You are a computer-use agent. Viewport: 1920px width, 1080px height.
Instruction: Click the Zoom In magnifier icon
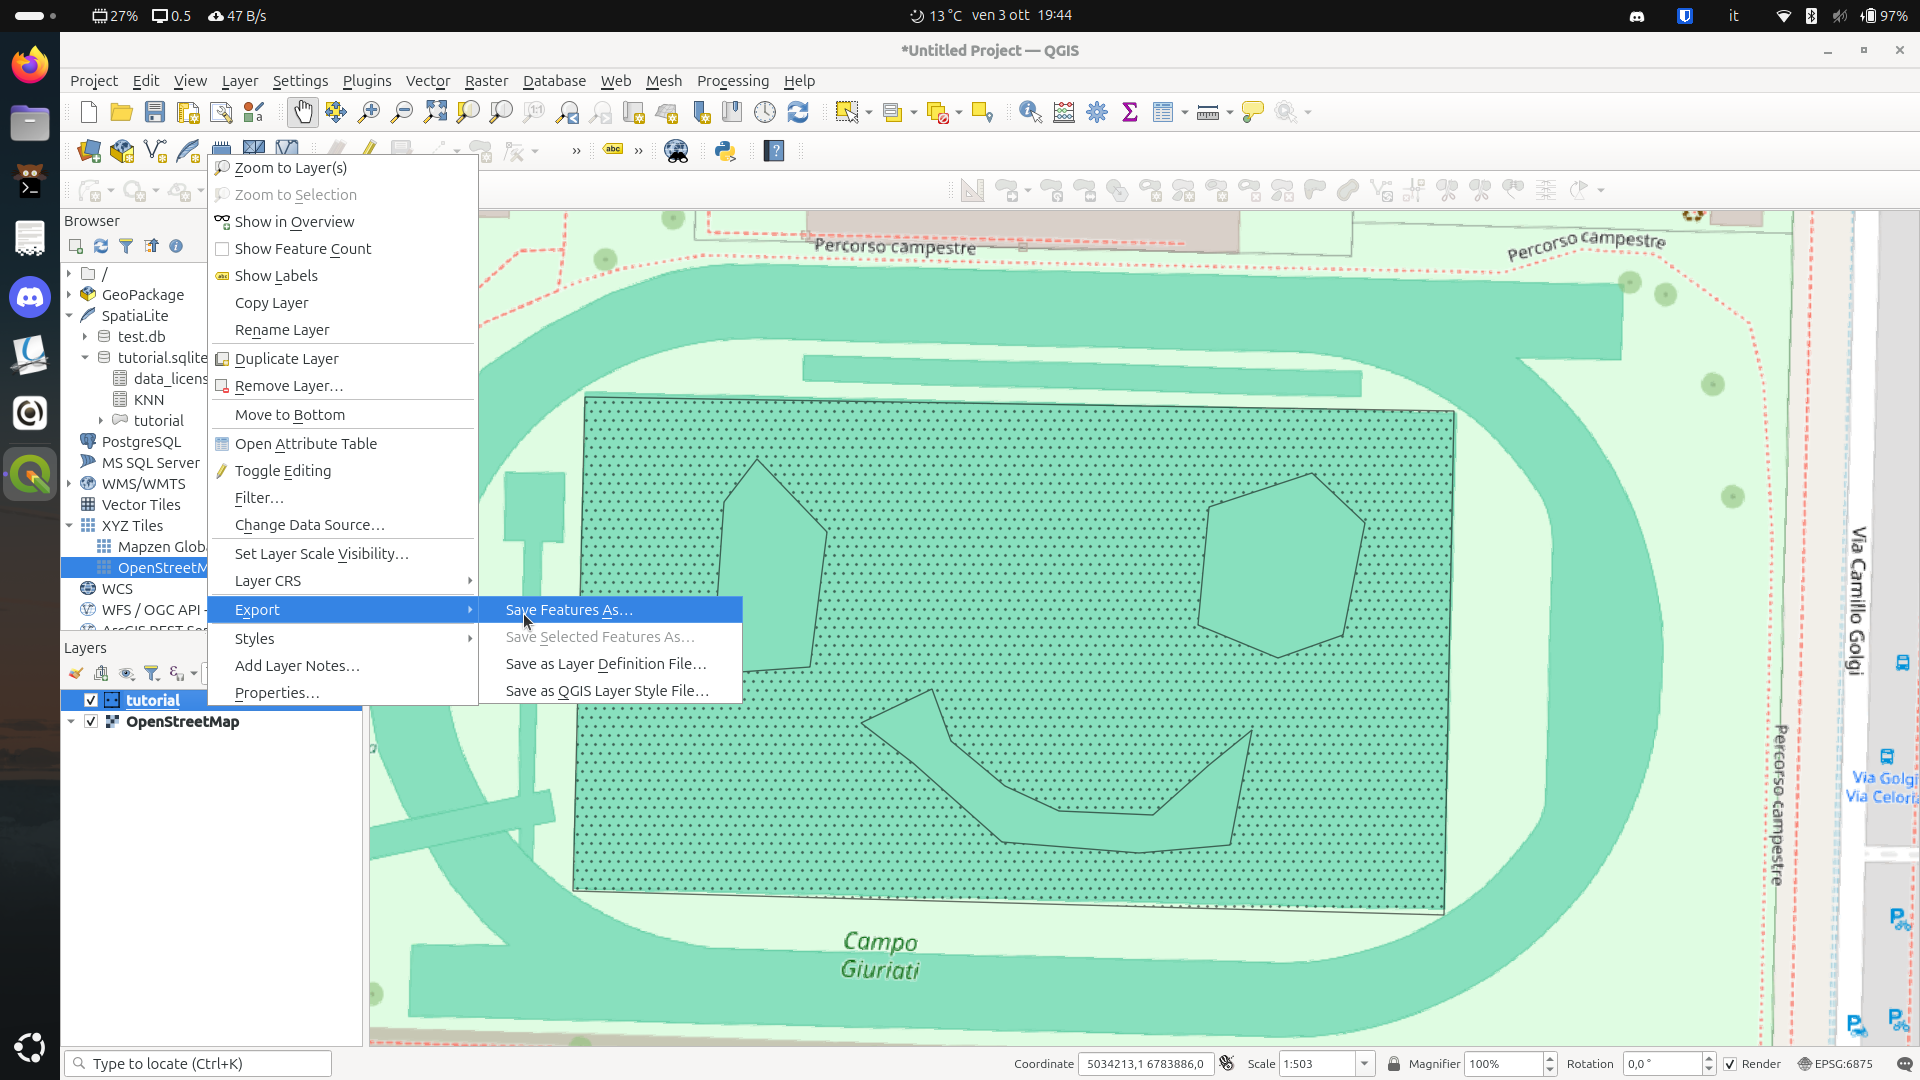369,112
